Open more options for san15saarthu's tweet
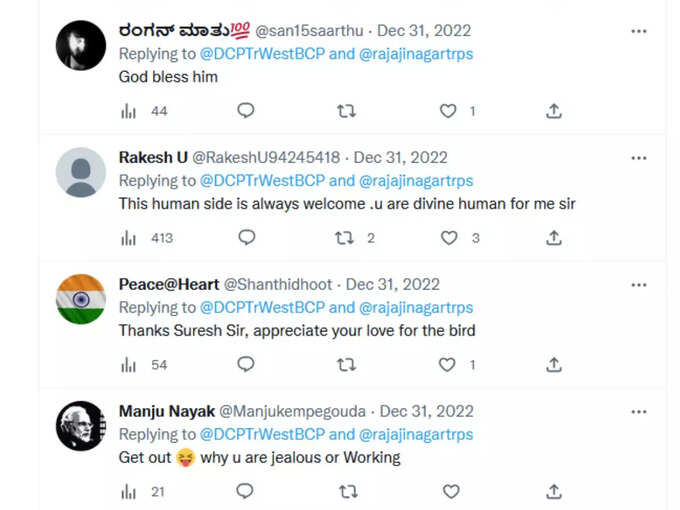680x510 pixels. 639,31
